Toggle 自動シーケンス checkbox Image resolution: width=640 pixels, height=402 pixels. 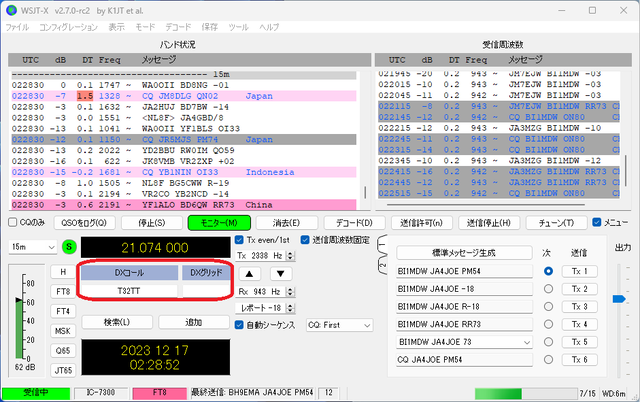pyautogui.click(x=240, y=325)
